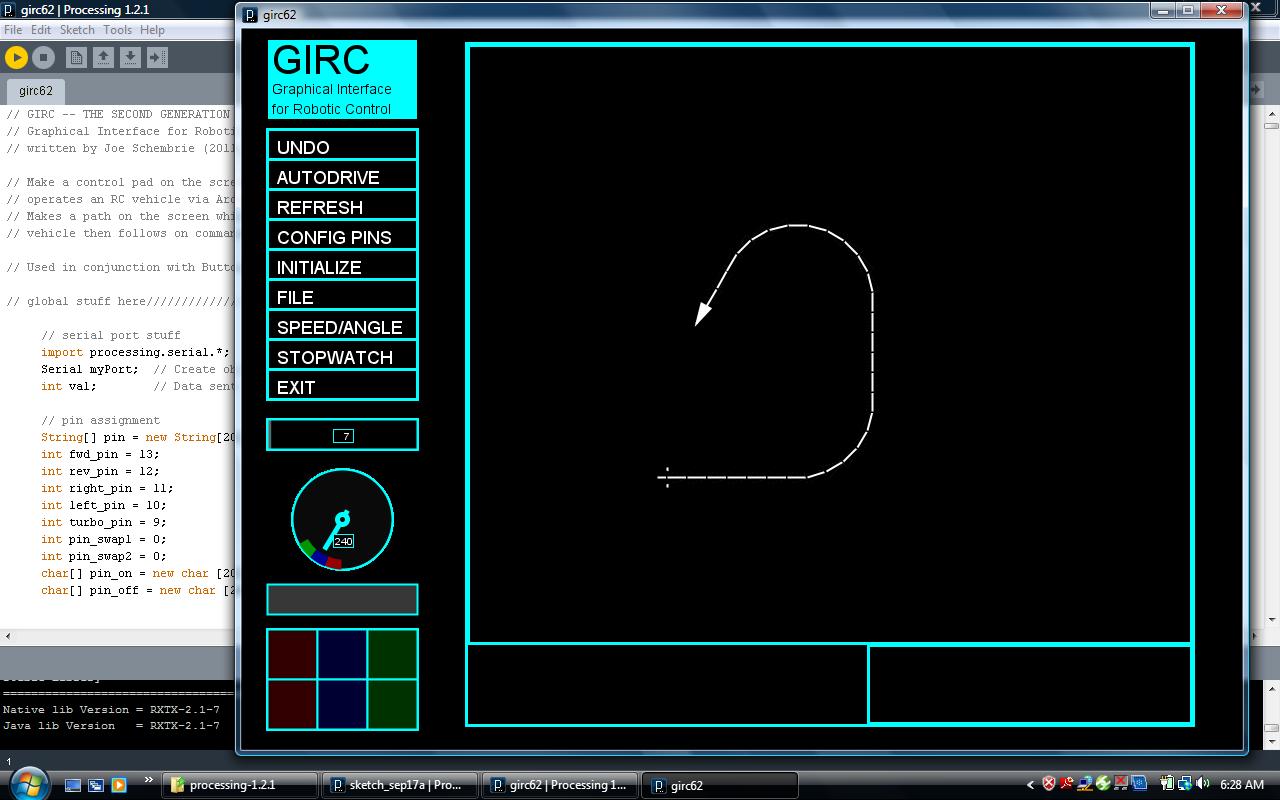Screen dimensions: 1280x800
Task: Select the girc62 editor tab
Action: click(36, 91)
